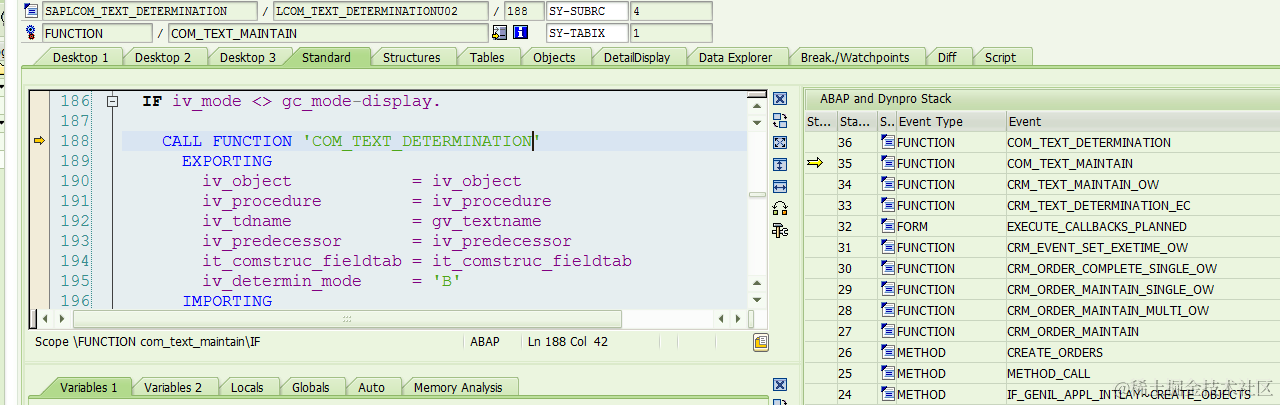Close the variables tool below
1280x405 pixels.
(x=780, y=386)
